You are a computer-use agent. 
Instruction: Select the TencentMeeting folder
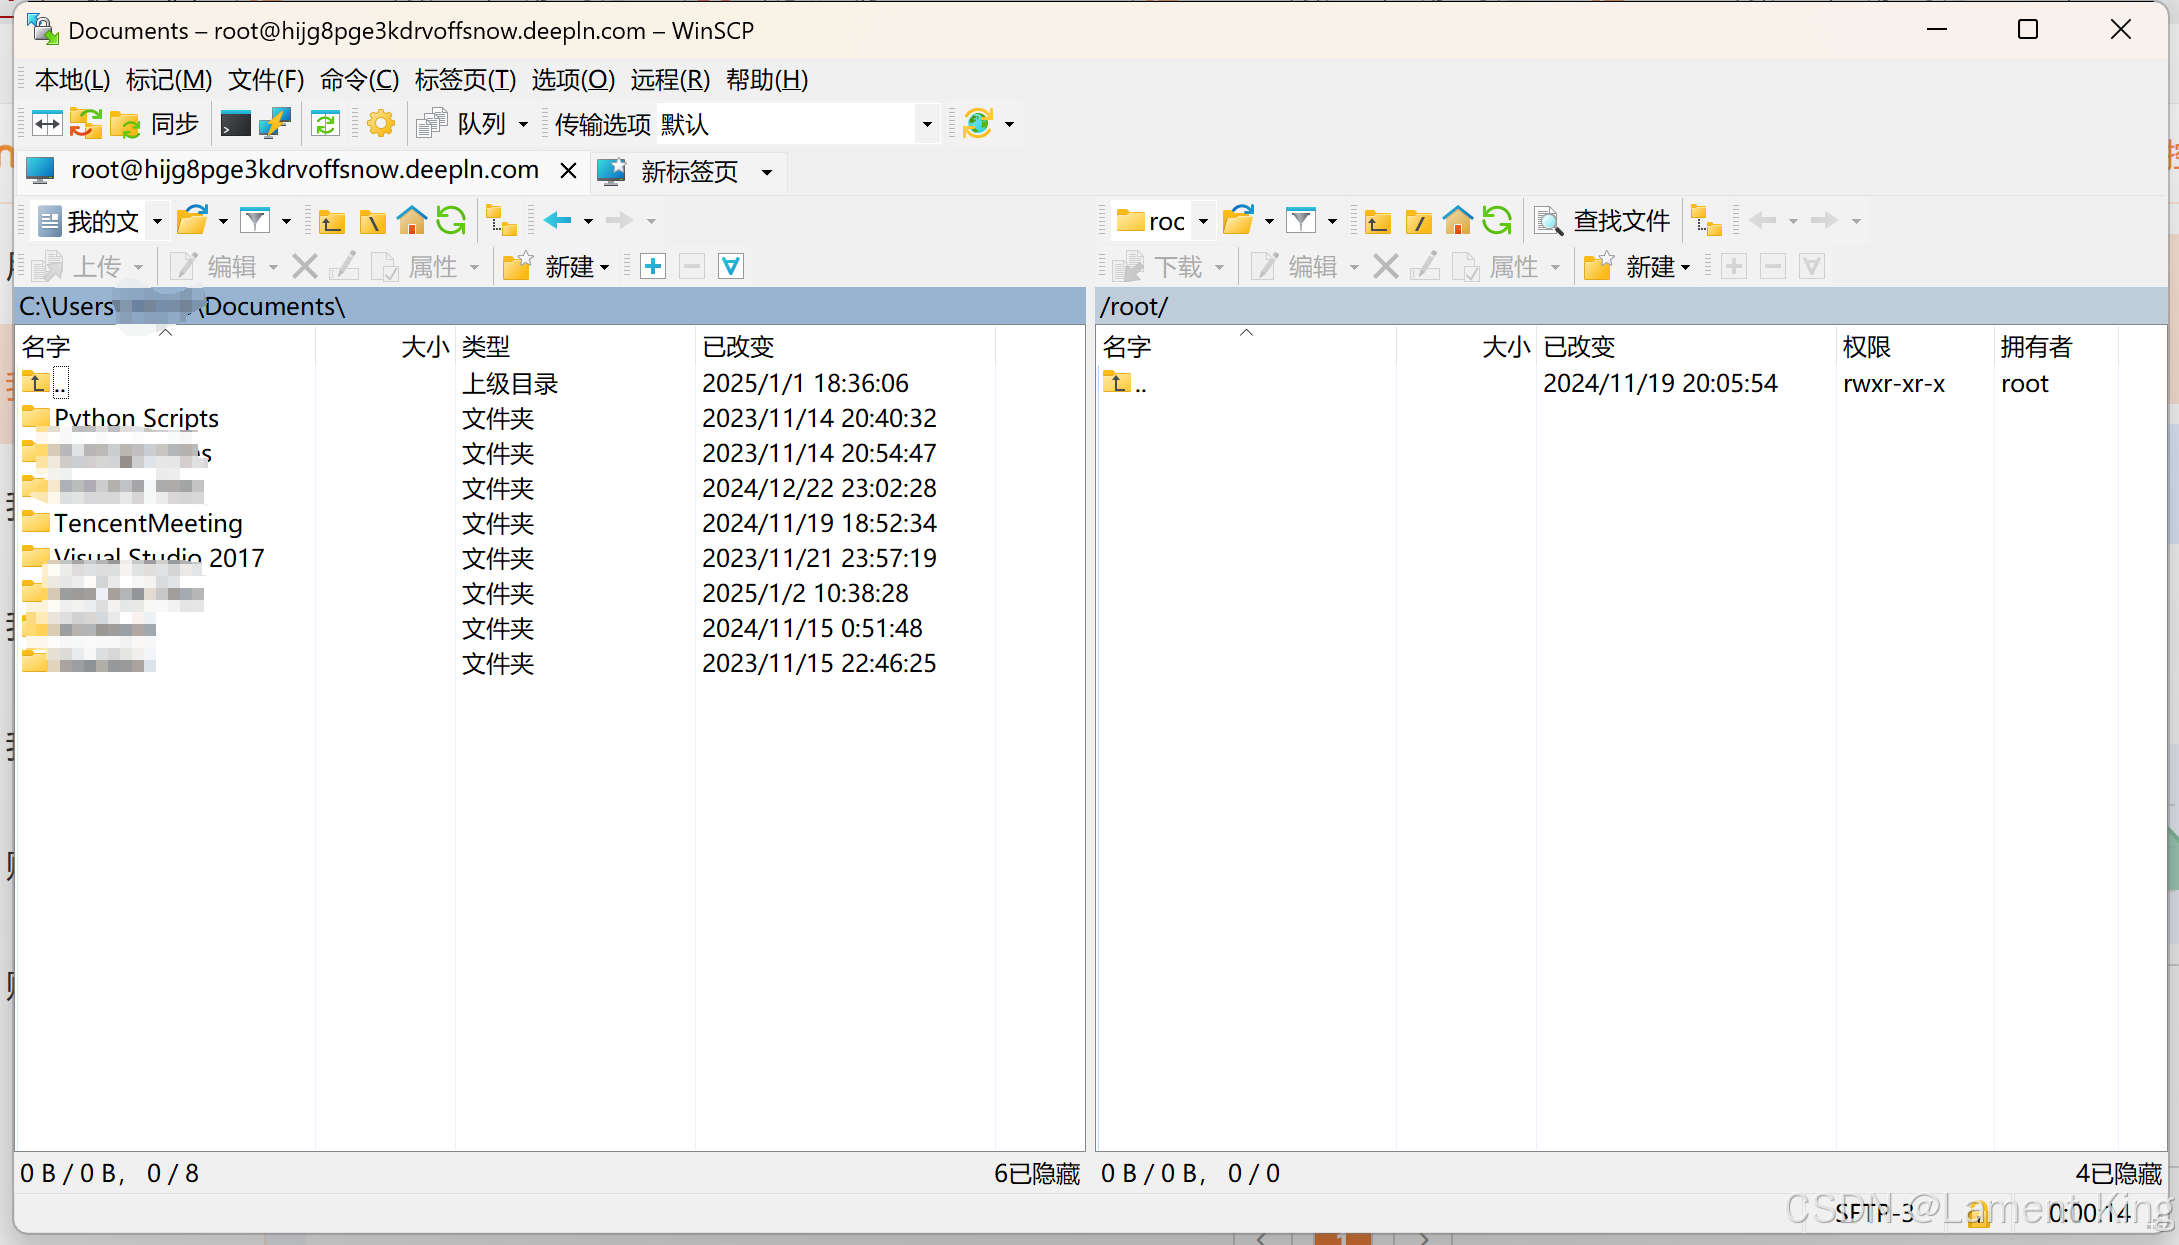coord(148,524)
